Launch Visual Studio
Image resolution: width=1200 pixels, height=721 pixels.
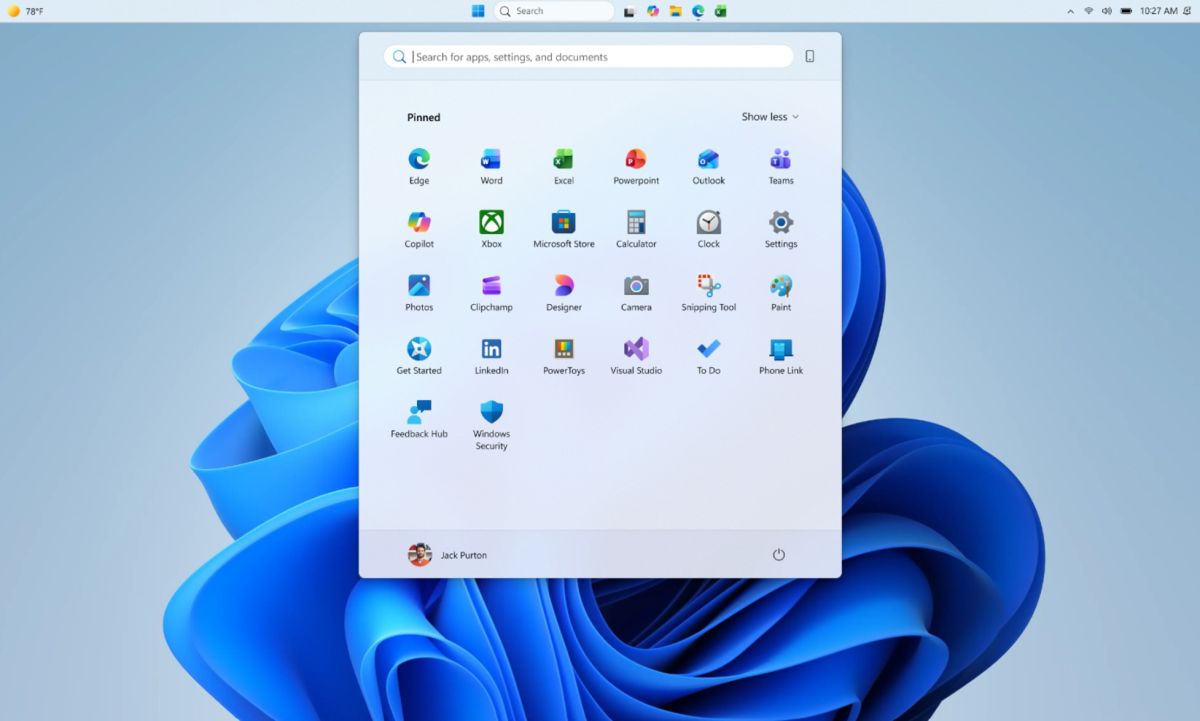[636, 356]
